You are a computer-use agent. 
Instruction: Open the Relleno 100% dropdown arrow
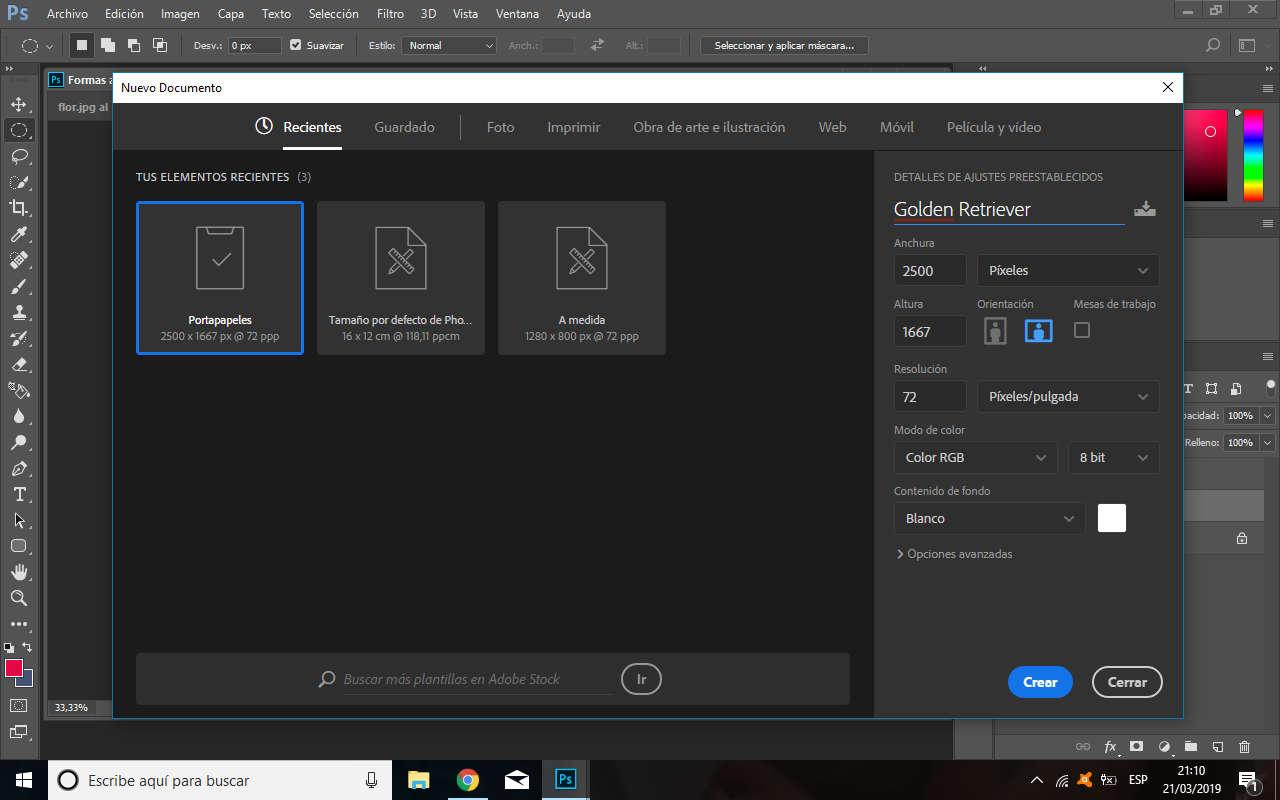coord(1268,442)
